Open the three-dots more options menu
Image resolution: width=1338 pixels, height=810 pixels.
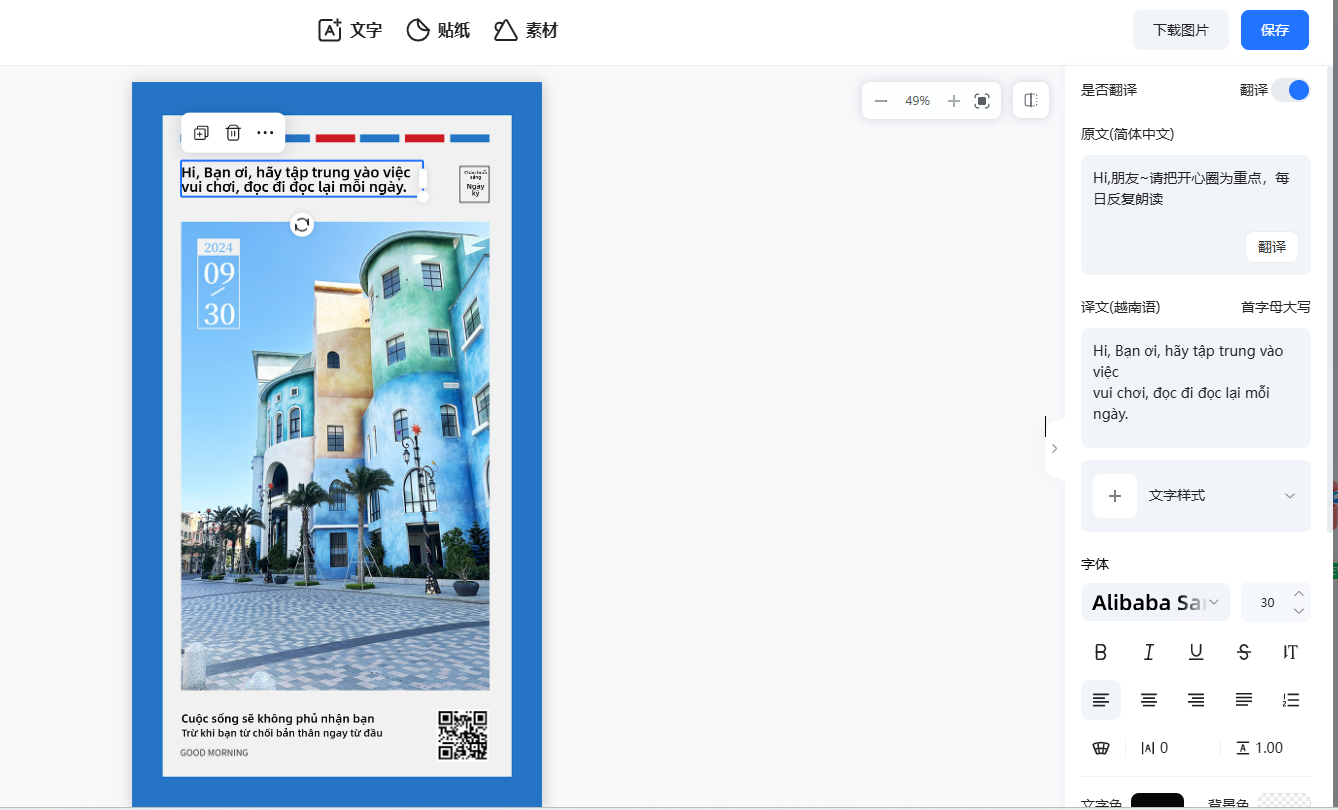pos(265,133)
